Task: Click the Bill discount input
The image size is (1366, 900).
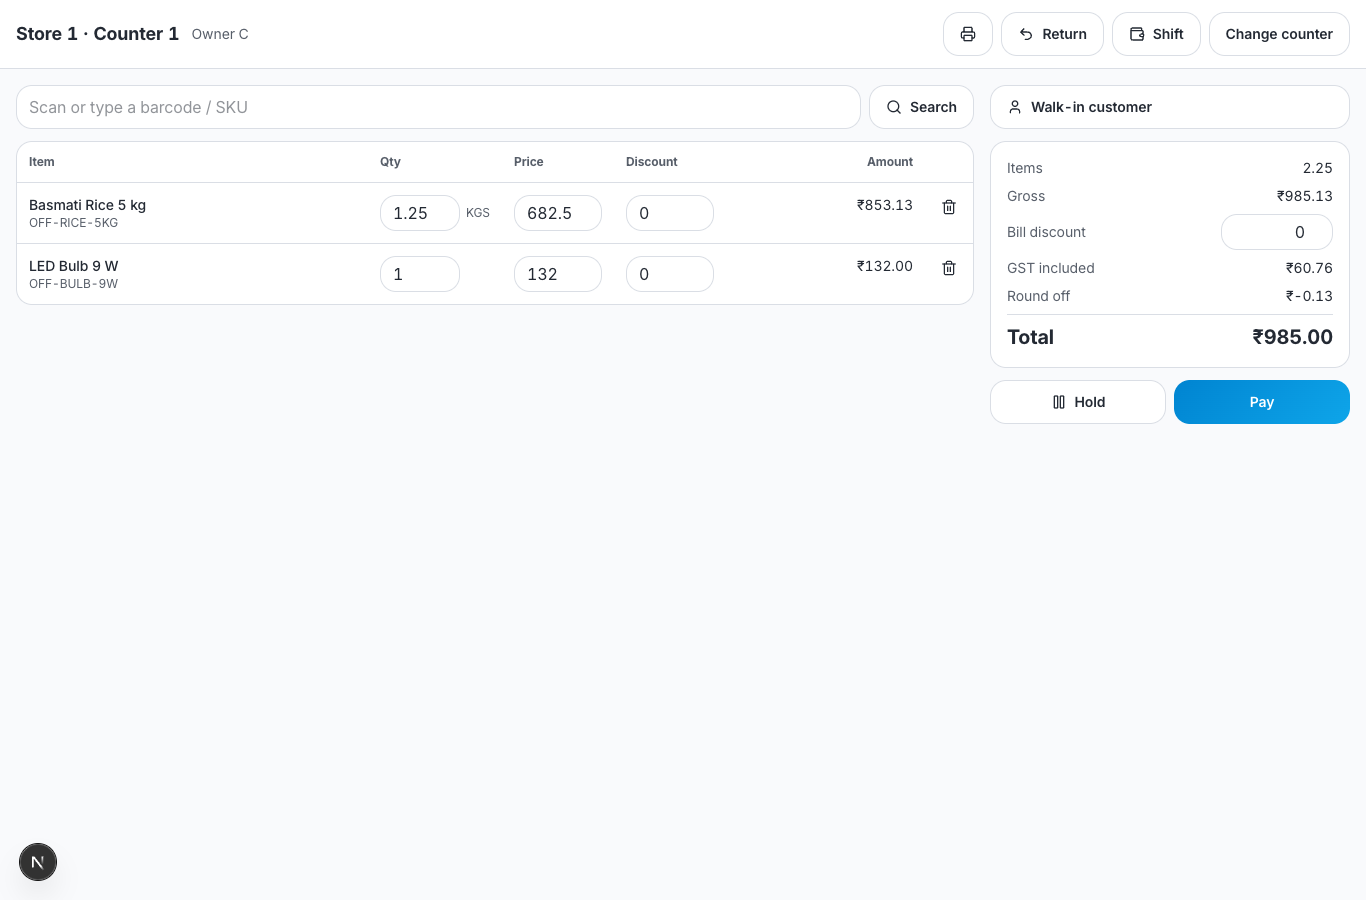Action: [1277, 232]
